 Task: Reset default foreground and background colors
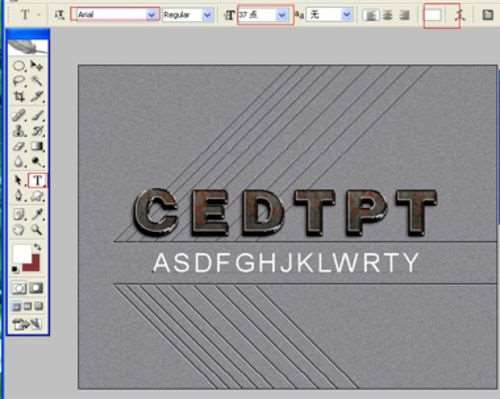(15, 269)
